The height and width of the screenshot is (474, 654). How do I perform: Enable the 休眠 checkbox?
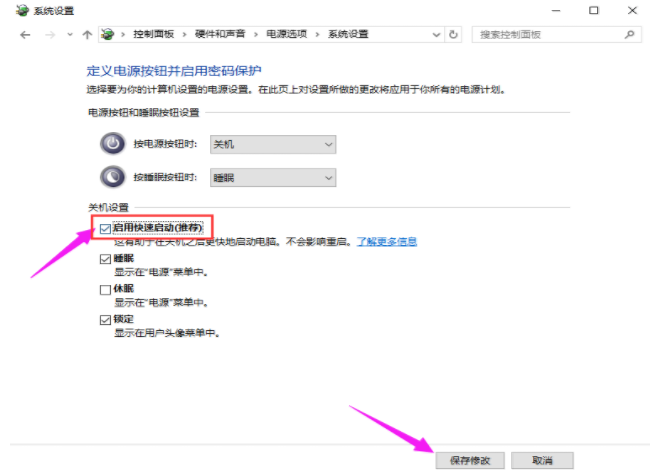click(106, 289)
